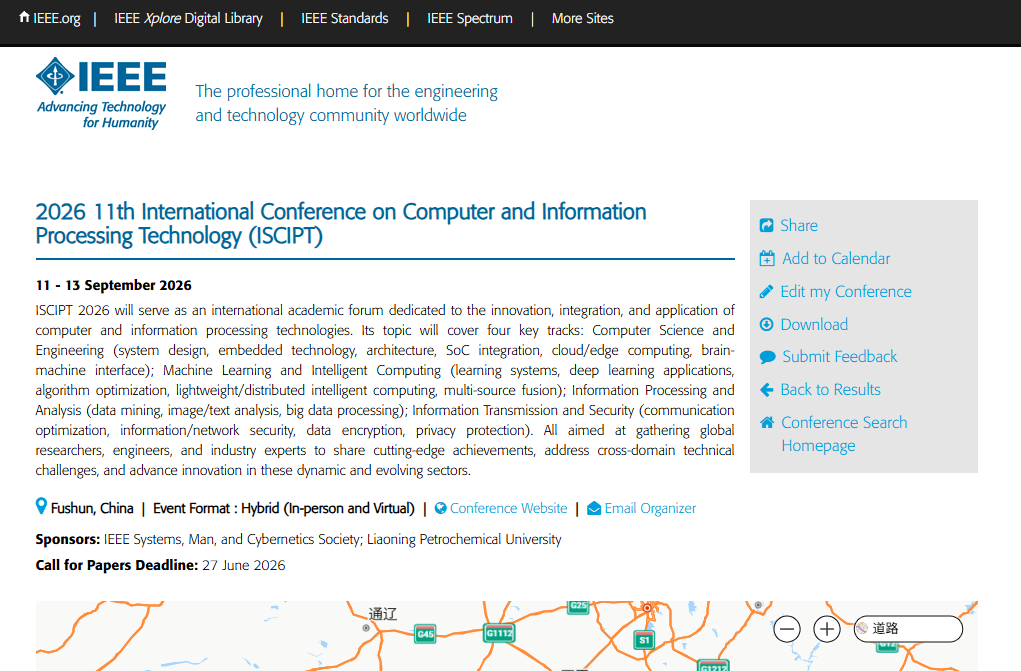Select Add to Calendar link
The image size is (1021, 671).
pyautogui.click(x=836, y=259)
